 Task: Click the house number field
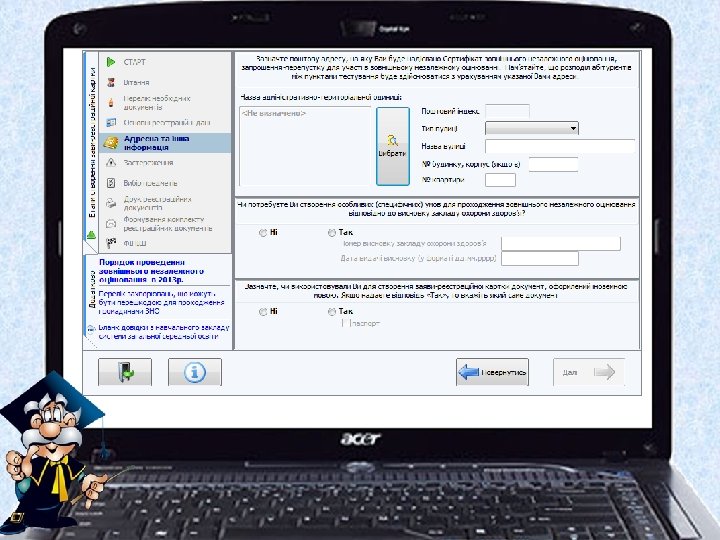point(553,164)
